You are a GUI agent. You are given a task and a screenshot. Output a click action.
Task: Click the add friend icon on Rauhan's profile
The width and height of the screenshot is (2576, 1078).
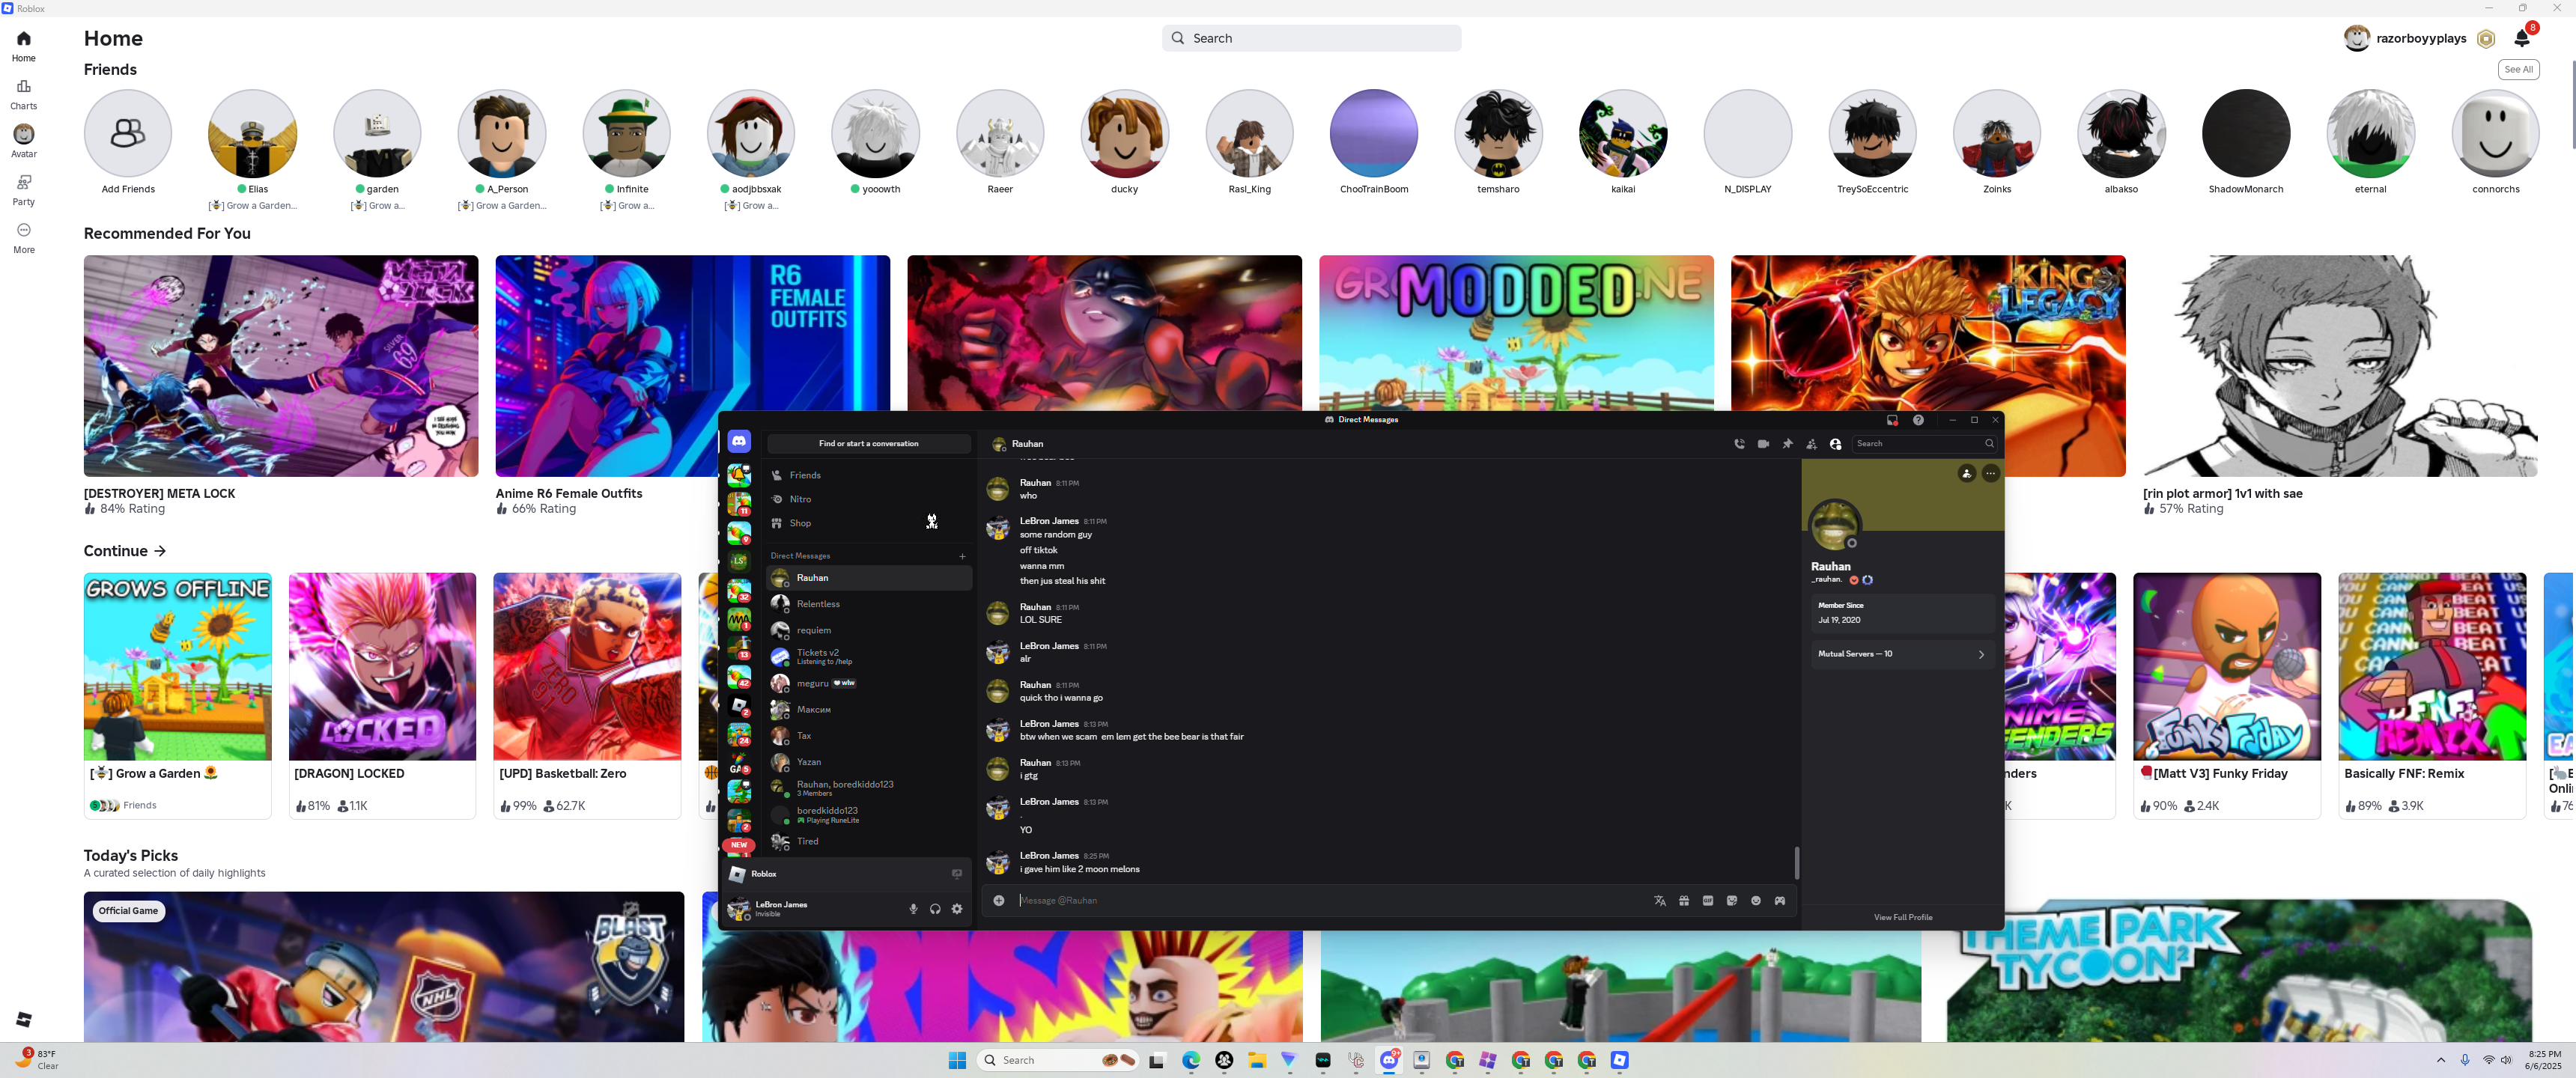[1967, 473]
